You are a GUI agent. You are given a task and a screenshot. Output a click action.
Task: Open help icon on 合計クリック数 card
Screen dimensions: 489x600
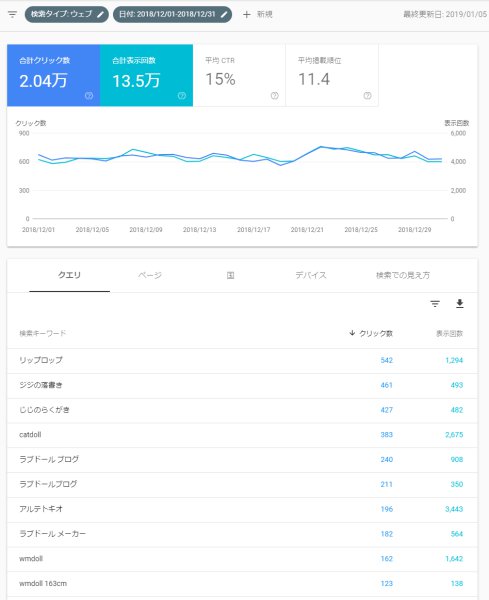pyautogui.click(x=89, y=96)
